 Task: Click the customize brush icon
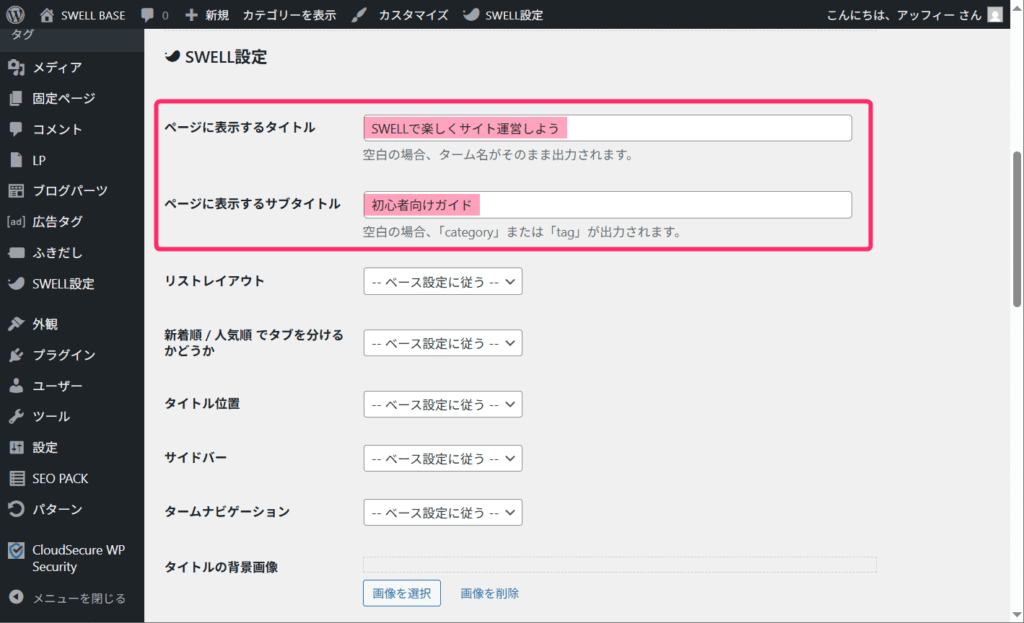click(359, 14)
